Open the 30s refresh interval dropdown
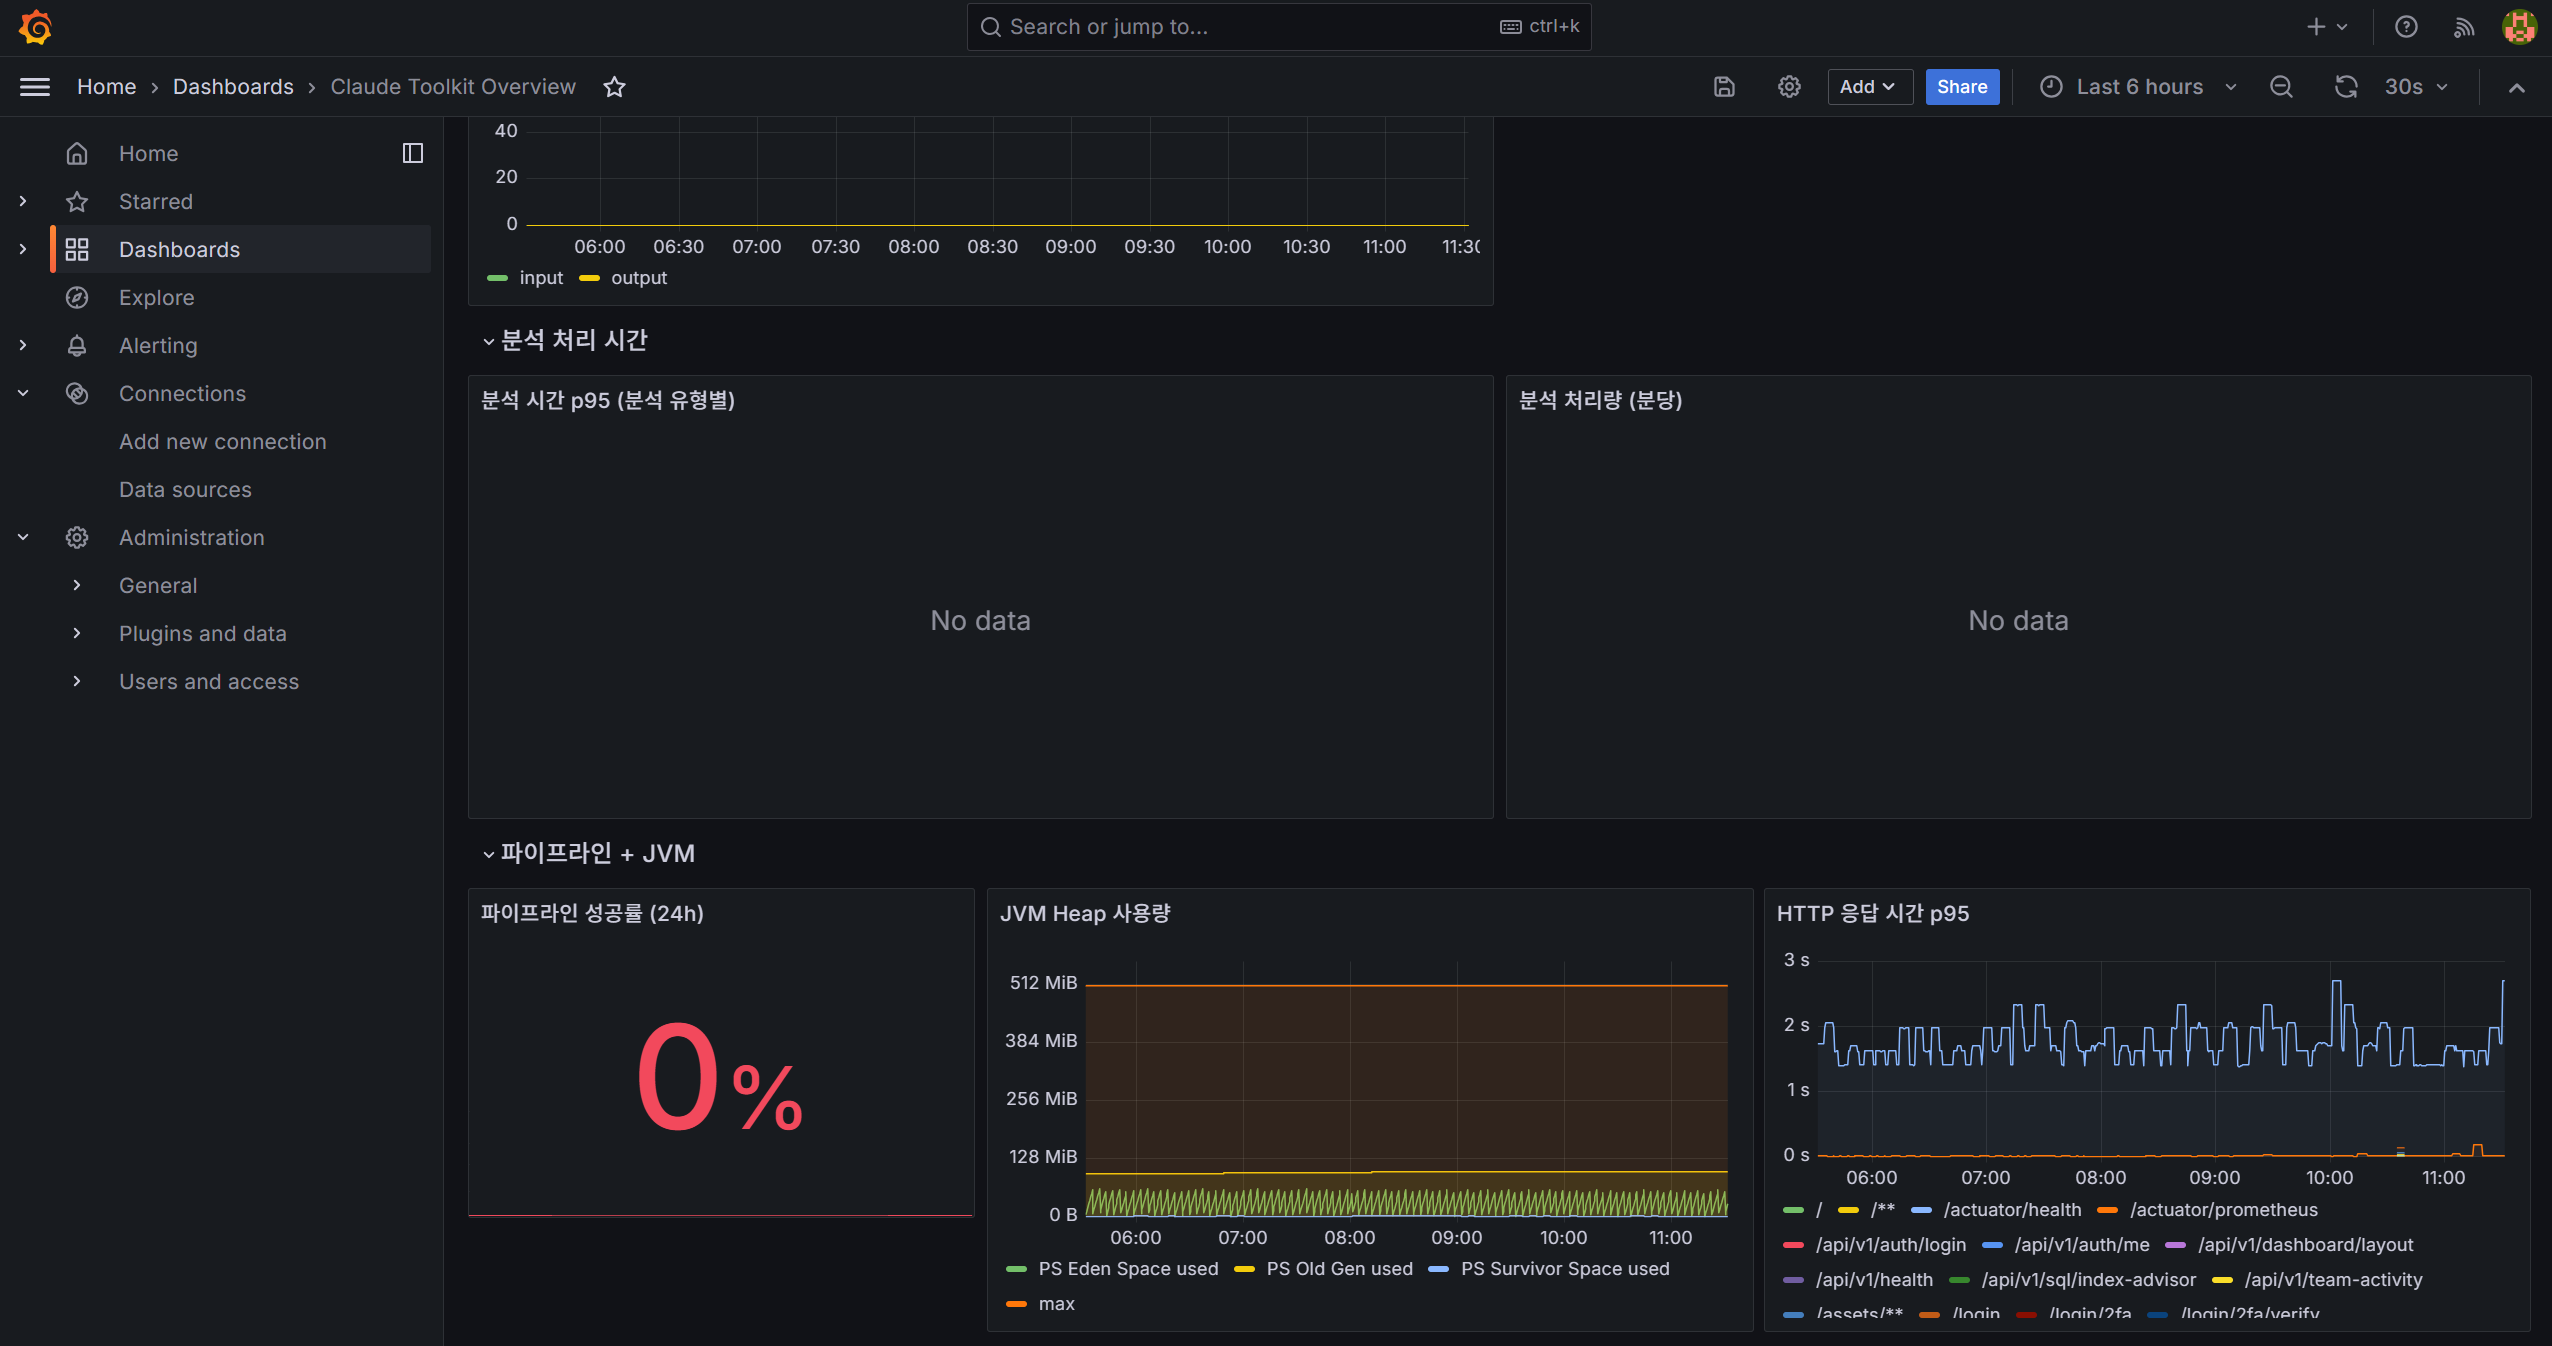 coord(2416,87)
